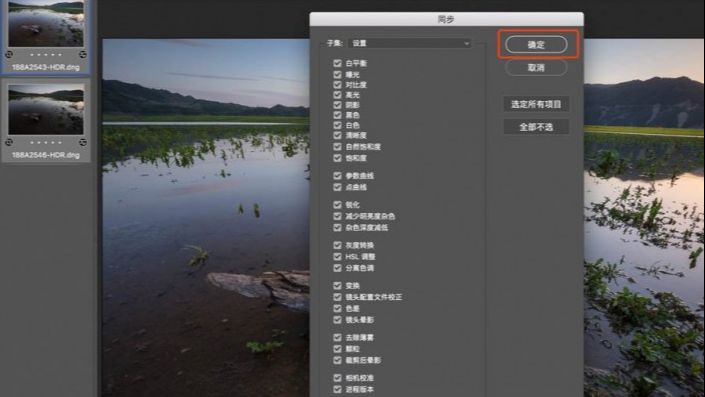
Task: Uncheck the 分离色调 (Split Toning) checkbox
Action: pos(338,268)
